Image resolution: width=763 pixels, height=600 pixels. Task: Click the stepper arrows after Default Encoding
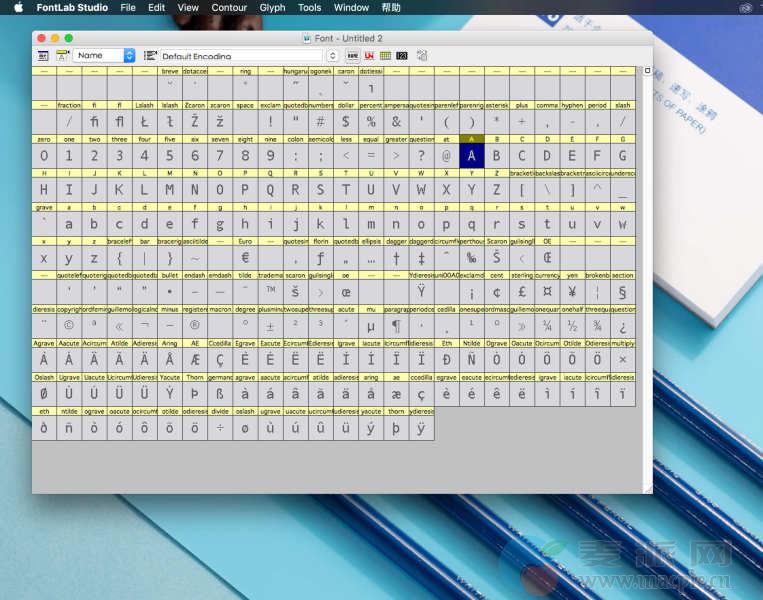click(330, 56)
